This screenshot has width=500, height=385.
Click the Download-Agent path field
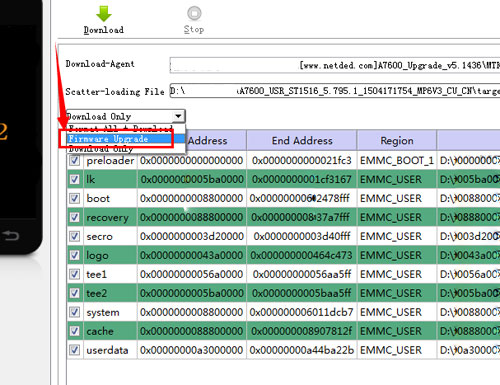click(335, 65)
